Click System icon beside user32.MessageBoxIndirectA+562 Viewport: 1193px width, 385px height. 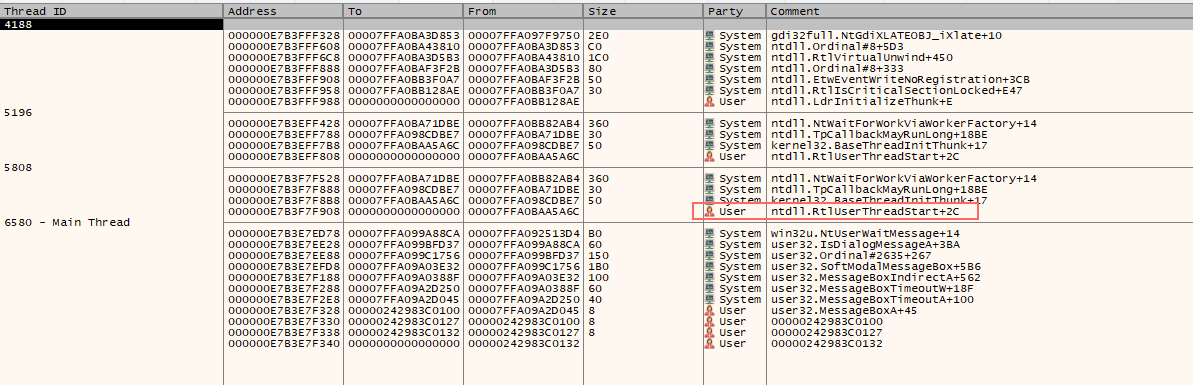[x=711, y=278]
